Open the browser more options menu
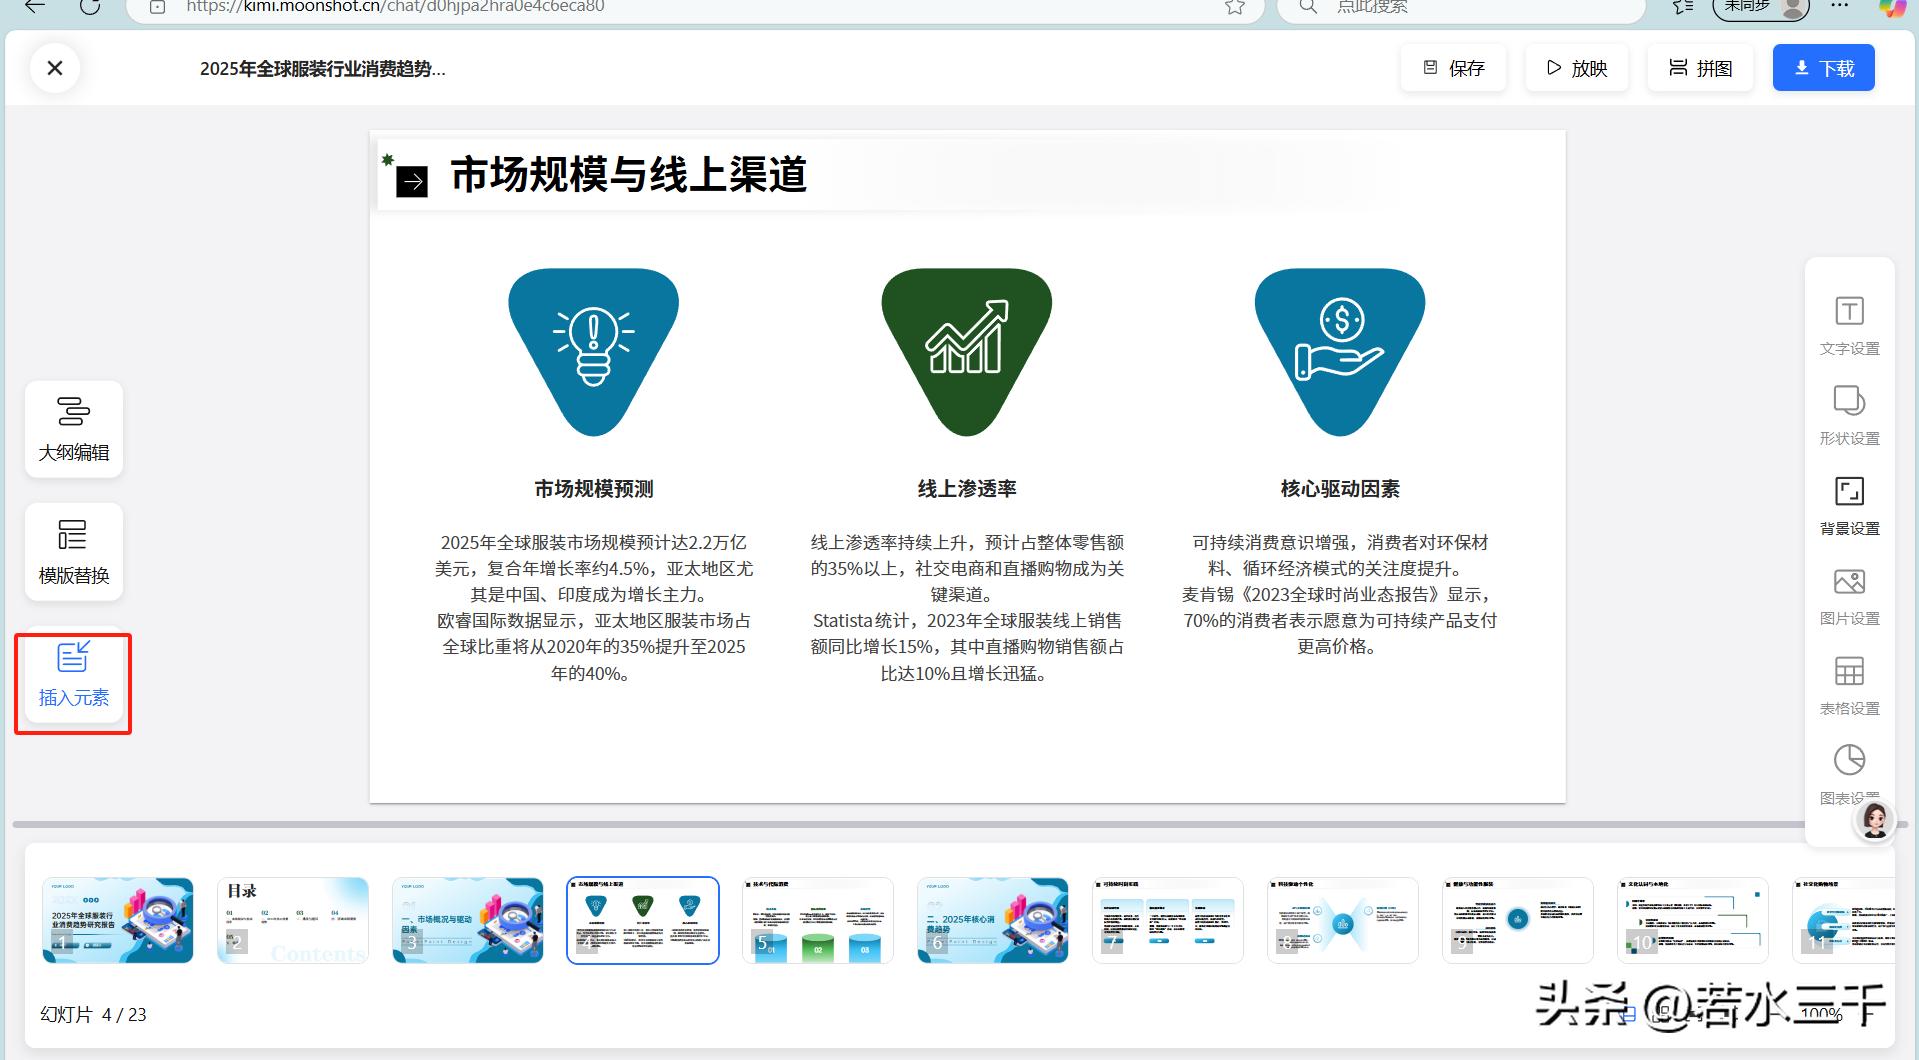The height and width of the screenshot is (1060, 1919). point(1840,6)
